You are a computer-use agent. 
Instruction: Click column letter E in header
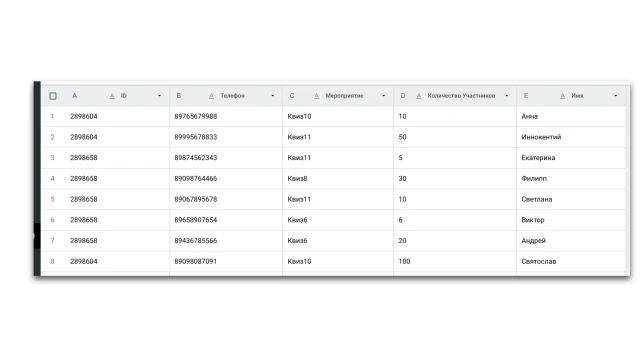point(526,96)
